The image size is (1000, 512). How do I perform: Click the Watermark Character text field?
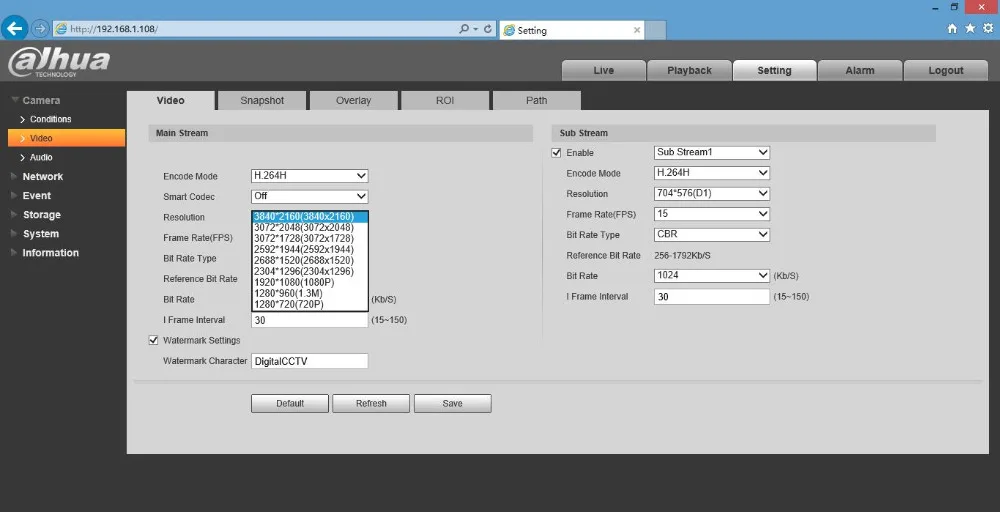[x=309, y=361]
